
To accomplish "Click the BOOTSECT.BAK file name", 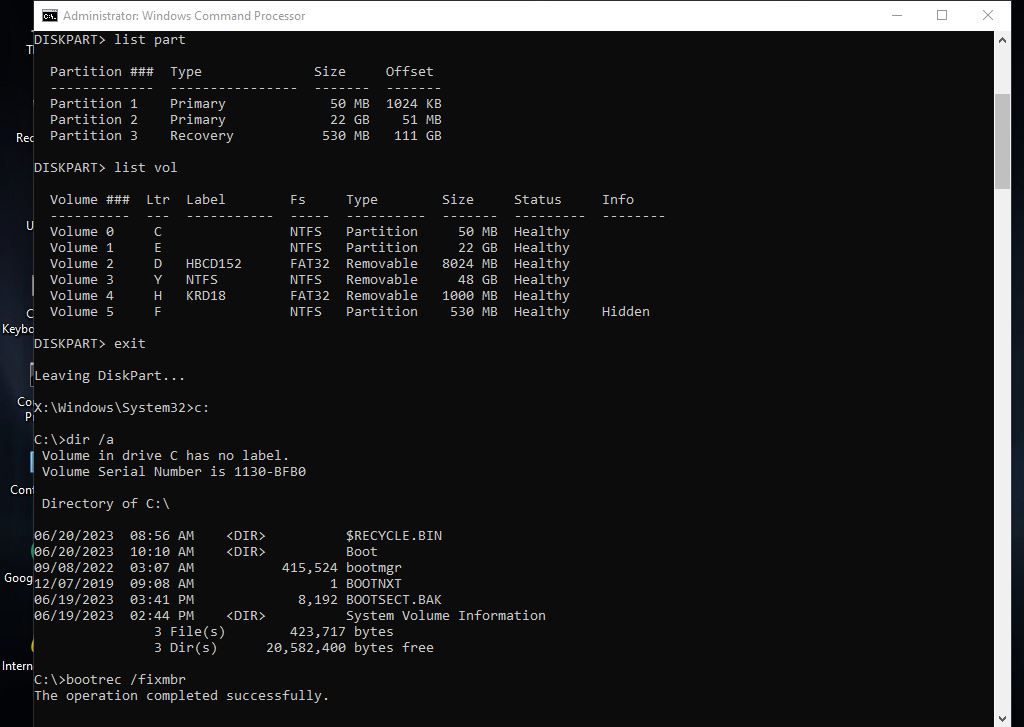I will coord(393,599).
